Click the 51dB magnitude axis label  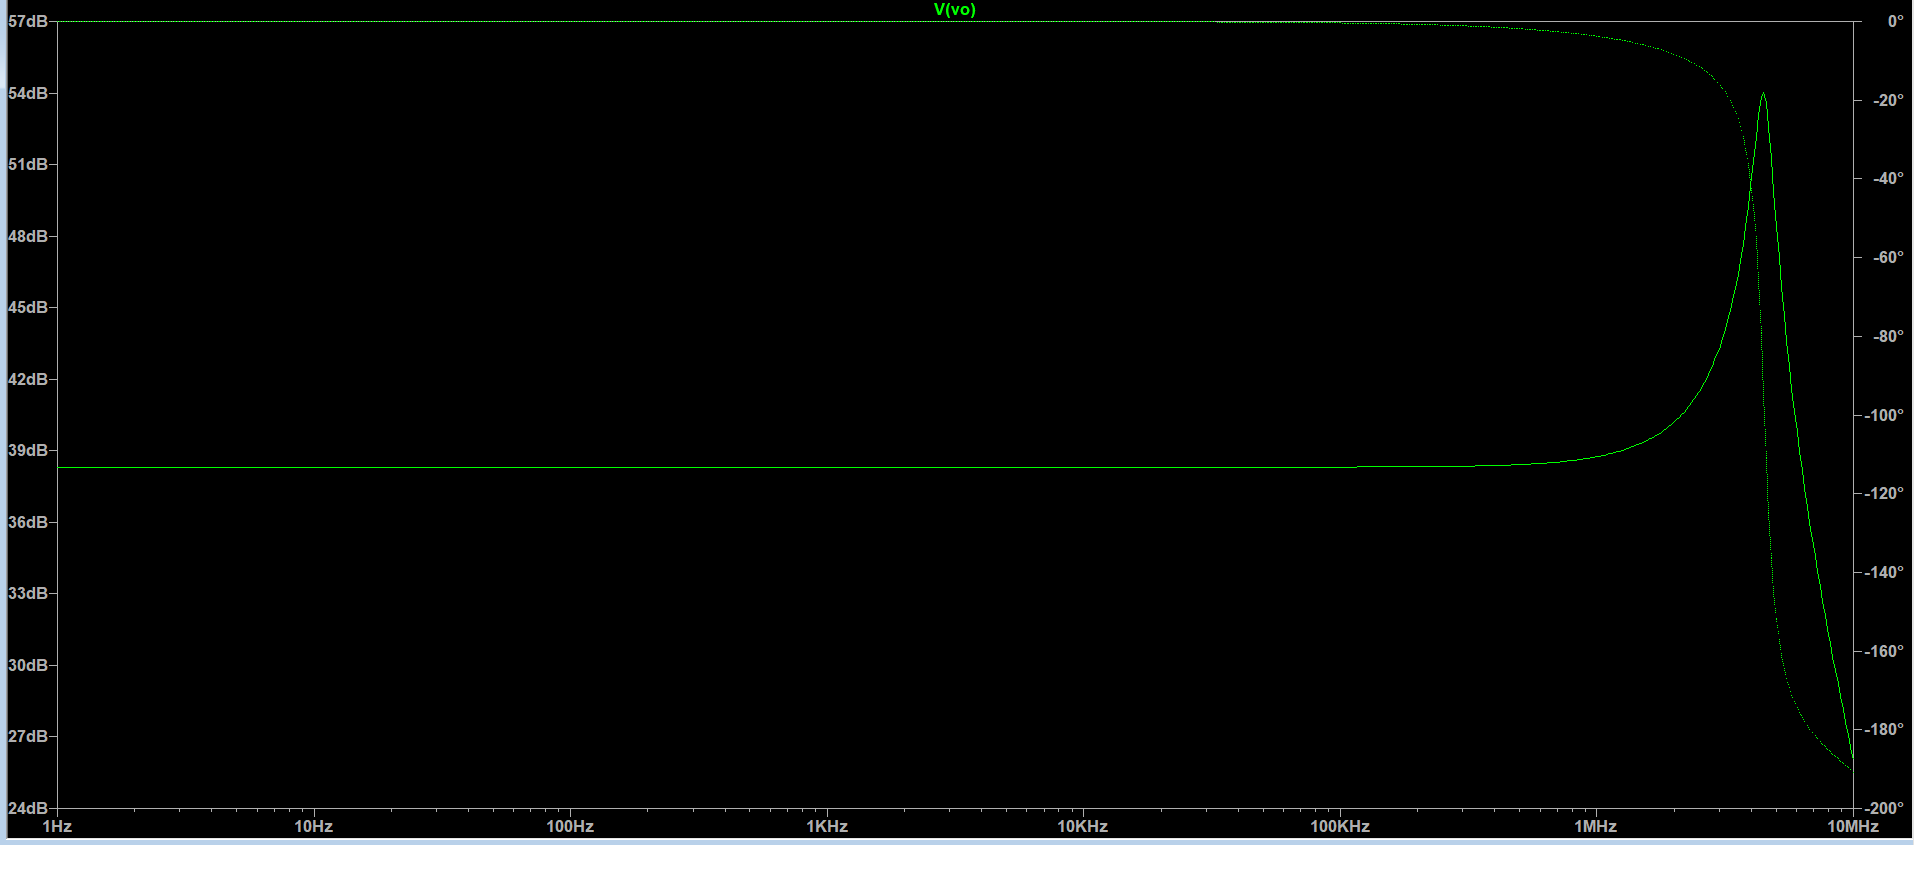coord(28,164)
